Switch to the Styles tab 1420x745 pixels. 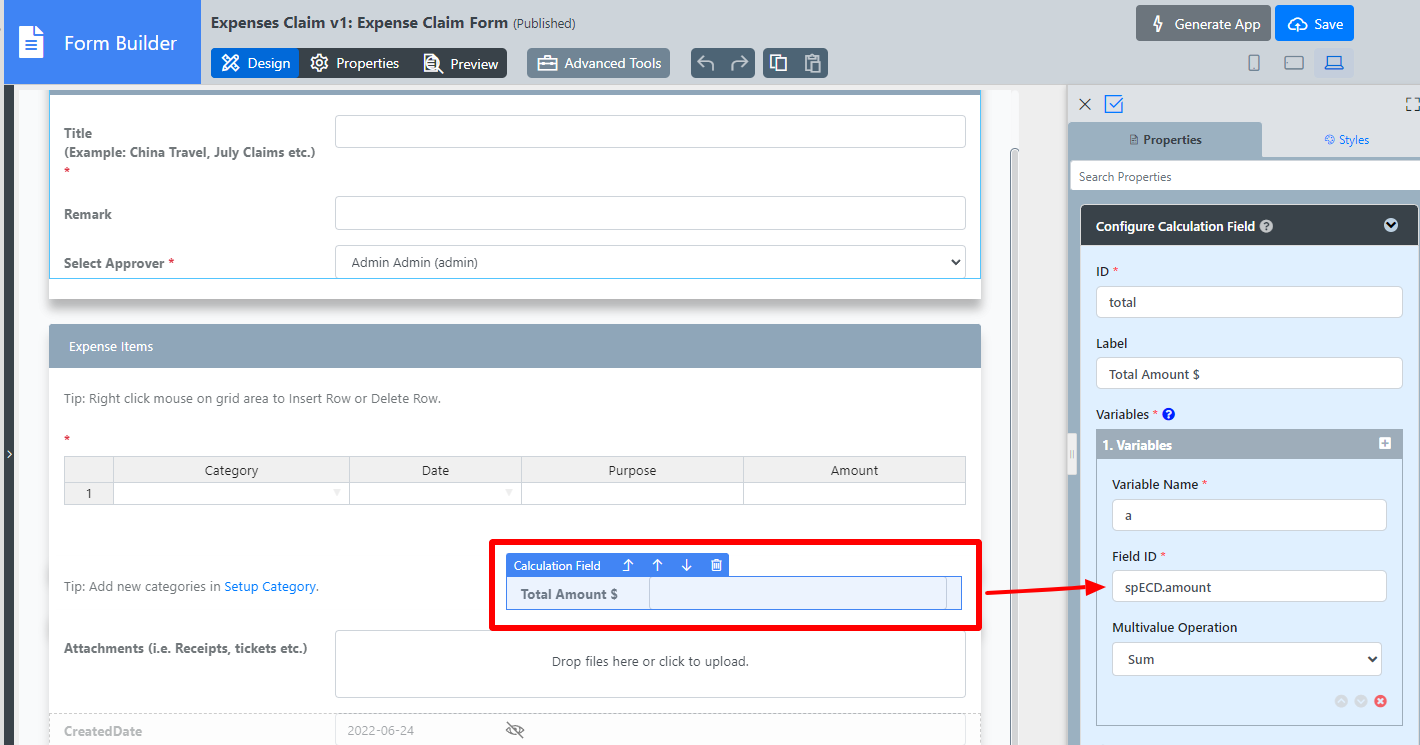click(x=1346, y=140)
